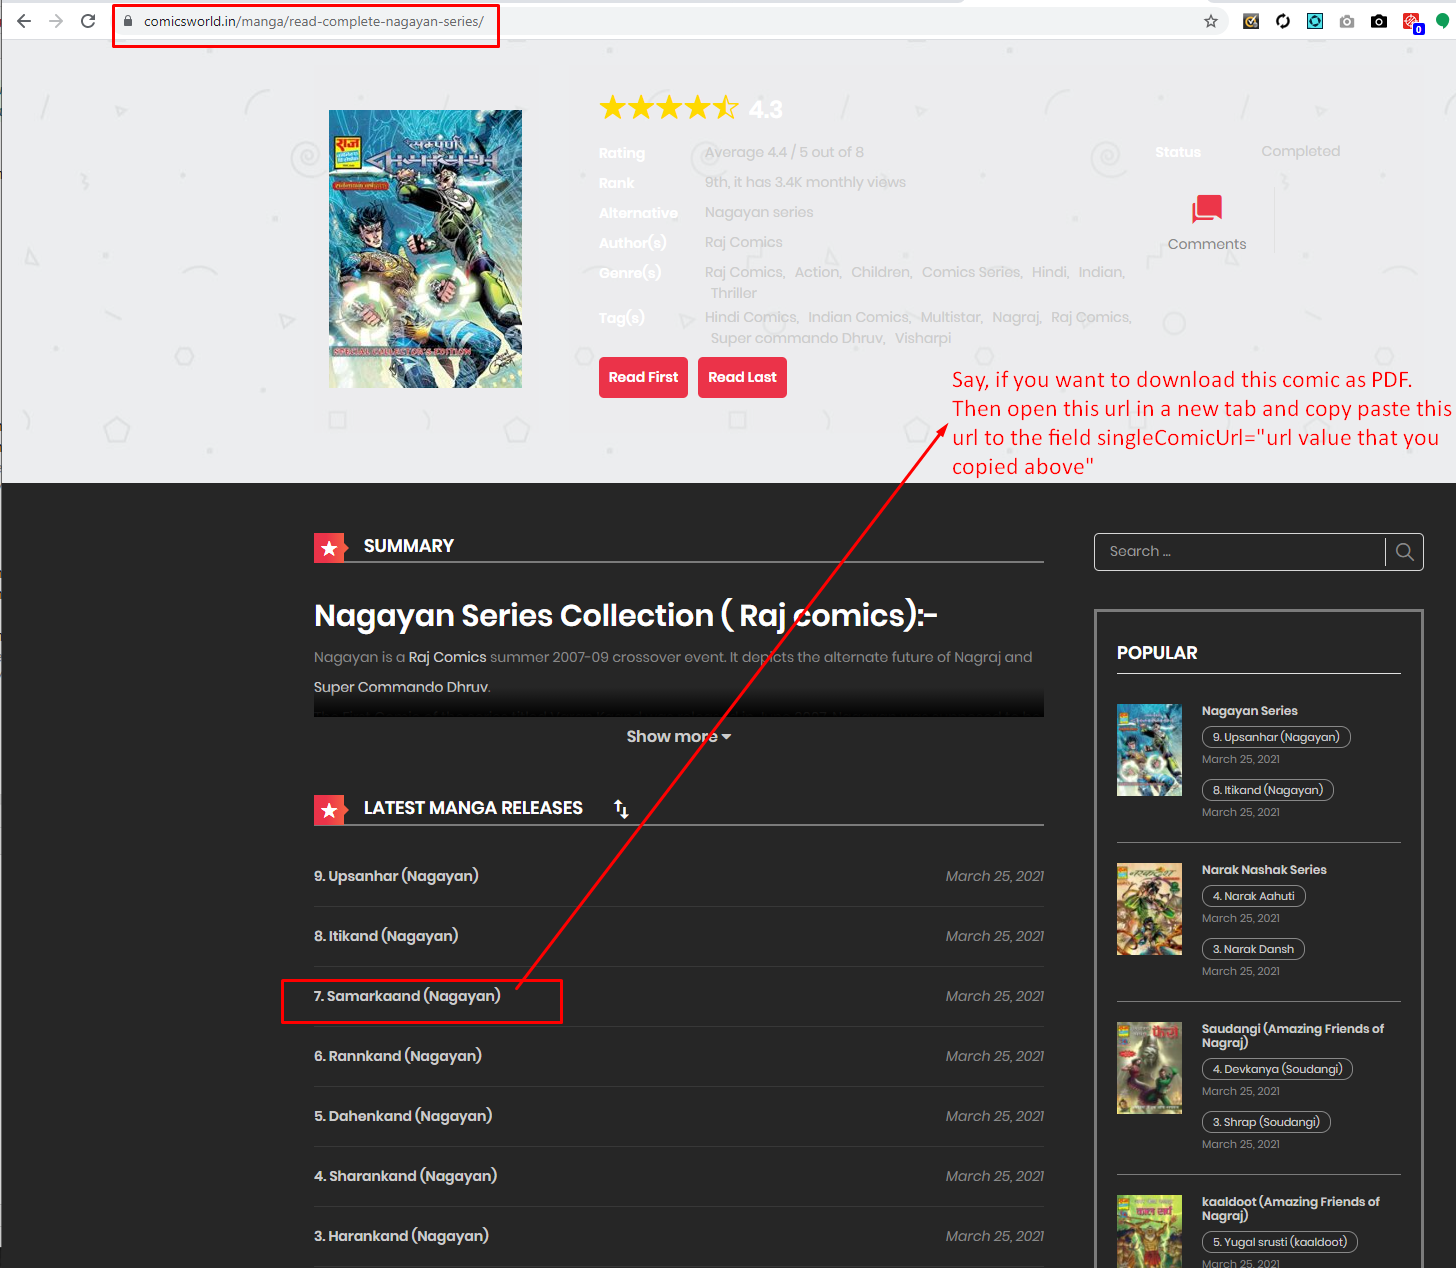Screen dimensions: 1456x1268
Task: Click the Comments speech bubble icon
Action: [x=1207, y=209]
